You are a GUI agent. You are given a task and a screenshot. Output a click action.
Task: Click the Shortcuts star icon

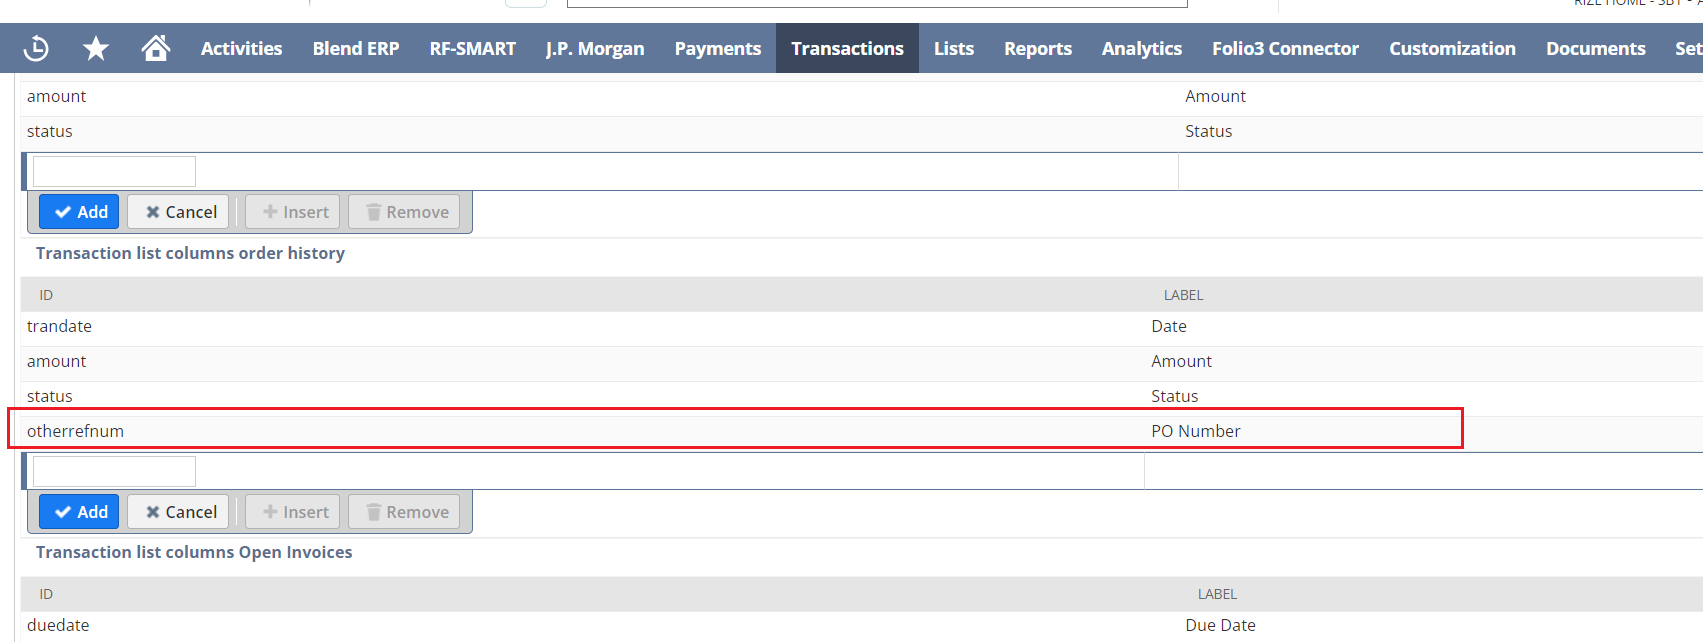(x=96, y=48)
